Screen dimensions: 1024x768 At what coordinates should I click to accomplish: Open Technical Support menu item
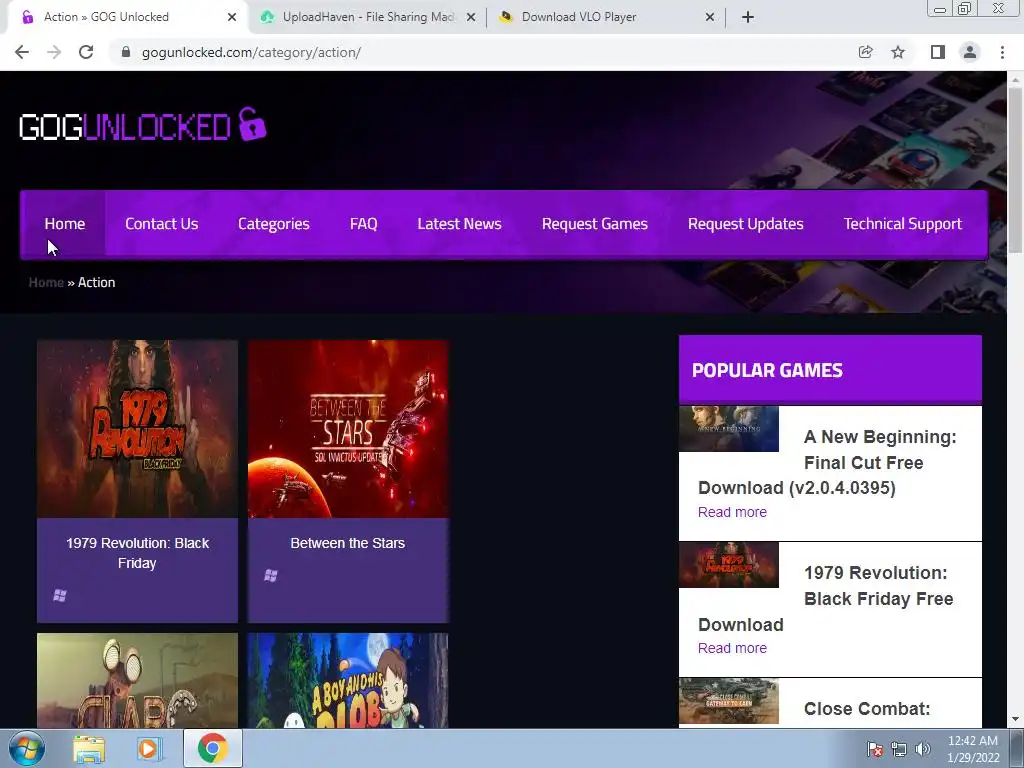click(903, 224)
